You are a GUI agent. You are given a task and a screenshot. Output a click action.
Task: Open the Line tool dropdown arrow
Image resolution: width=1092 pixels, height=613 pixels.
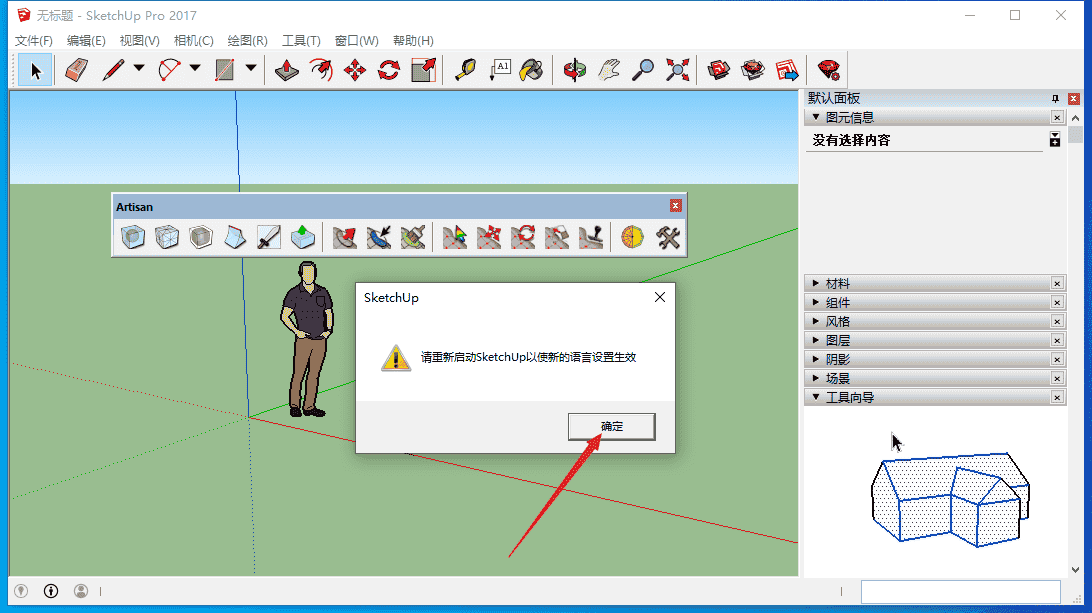(139, 68)
